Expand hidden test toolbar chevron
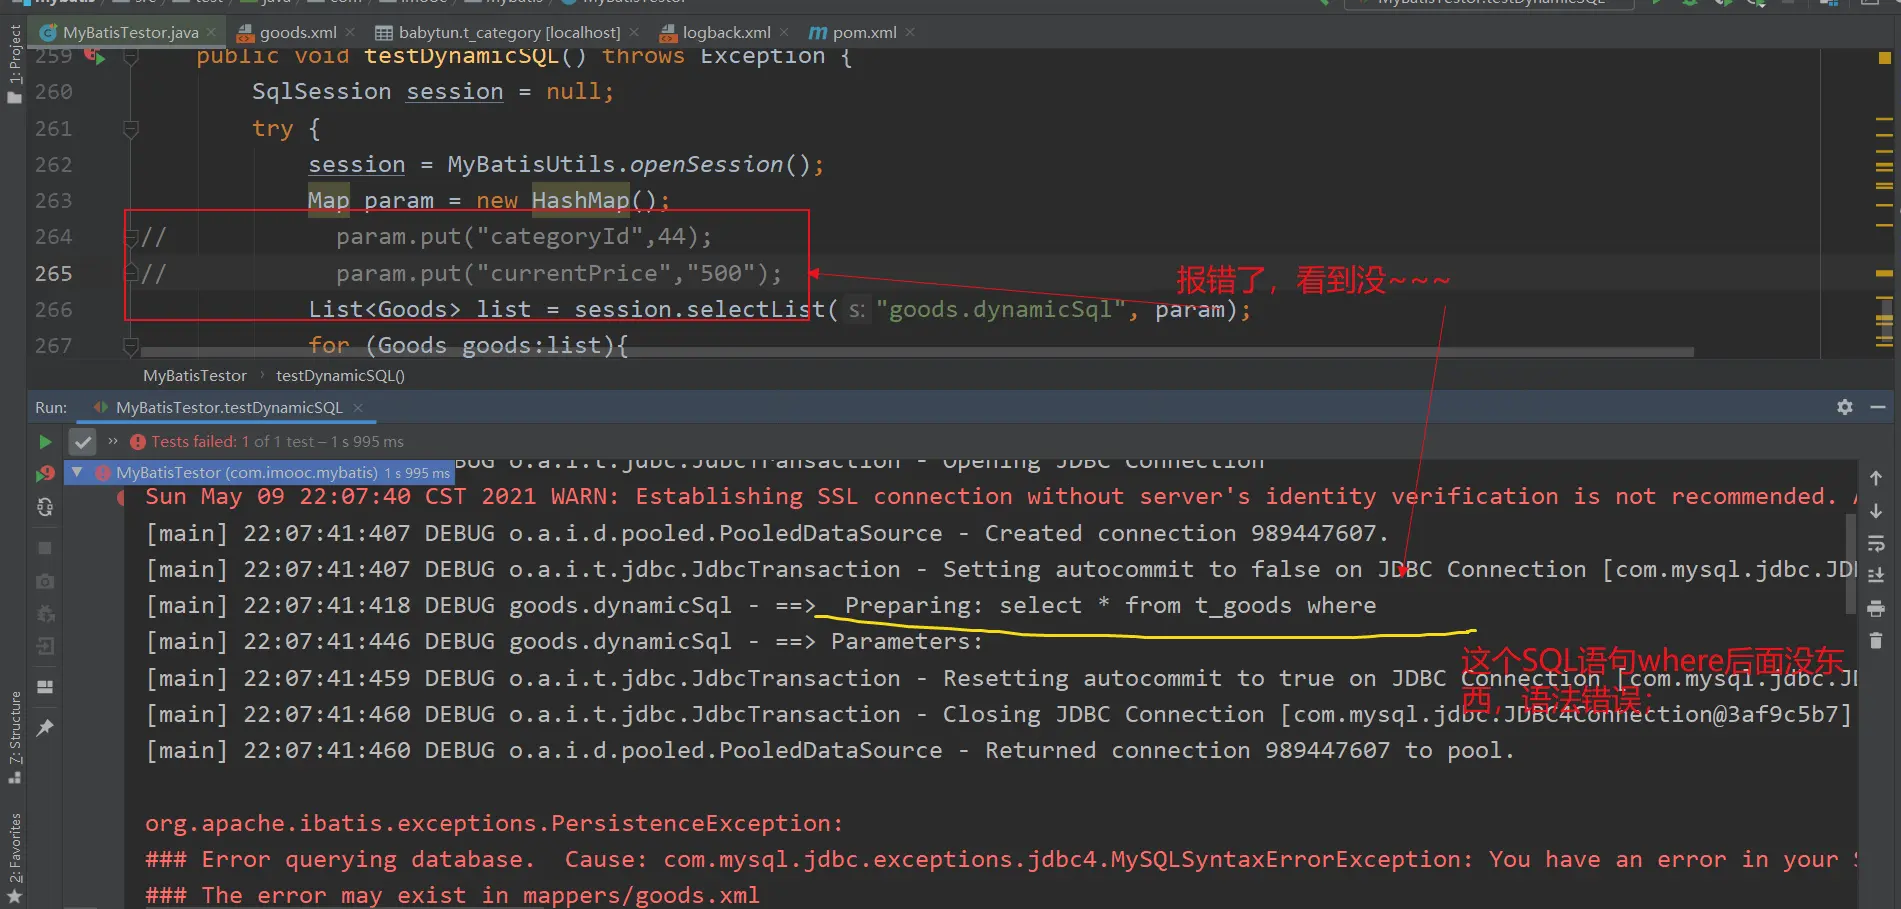Viewport: 1901px width, 909px height. tap(113, 441)
